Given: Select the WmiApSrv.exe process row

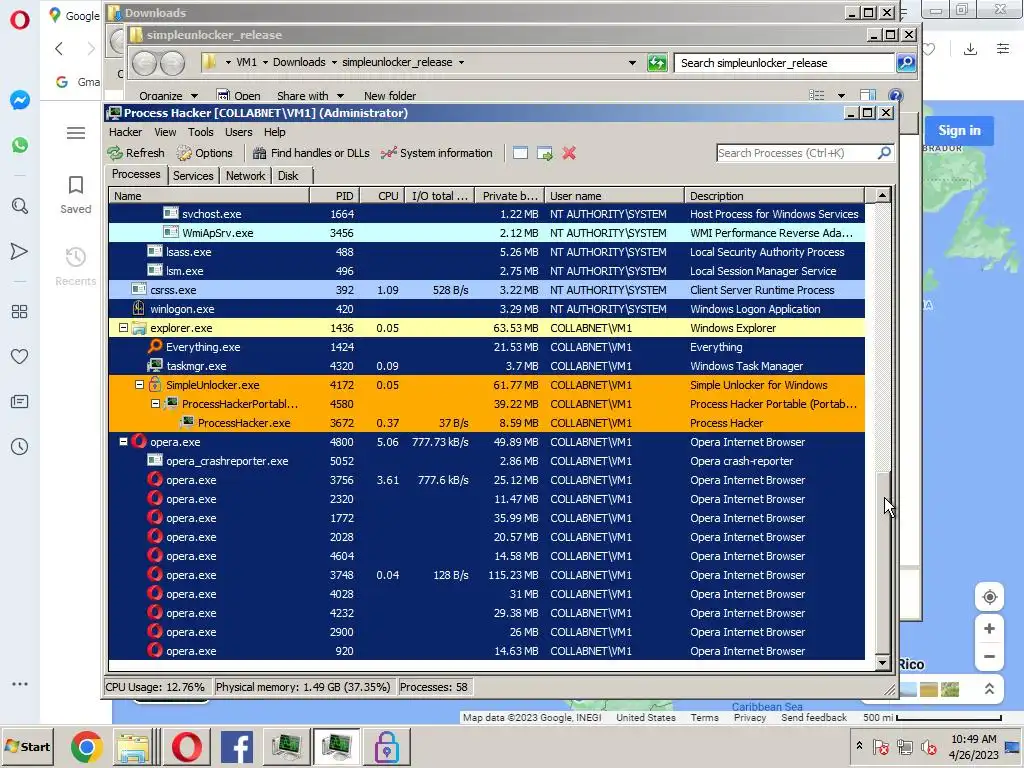Looking at the screenshot, I should pos(487,232).
